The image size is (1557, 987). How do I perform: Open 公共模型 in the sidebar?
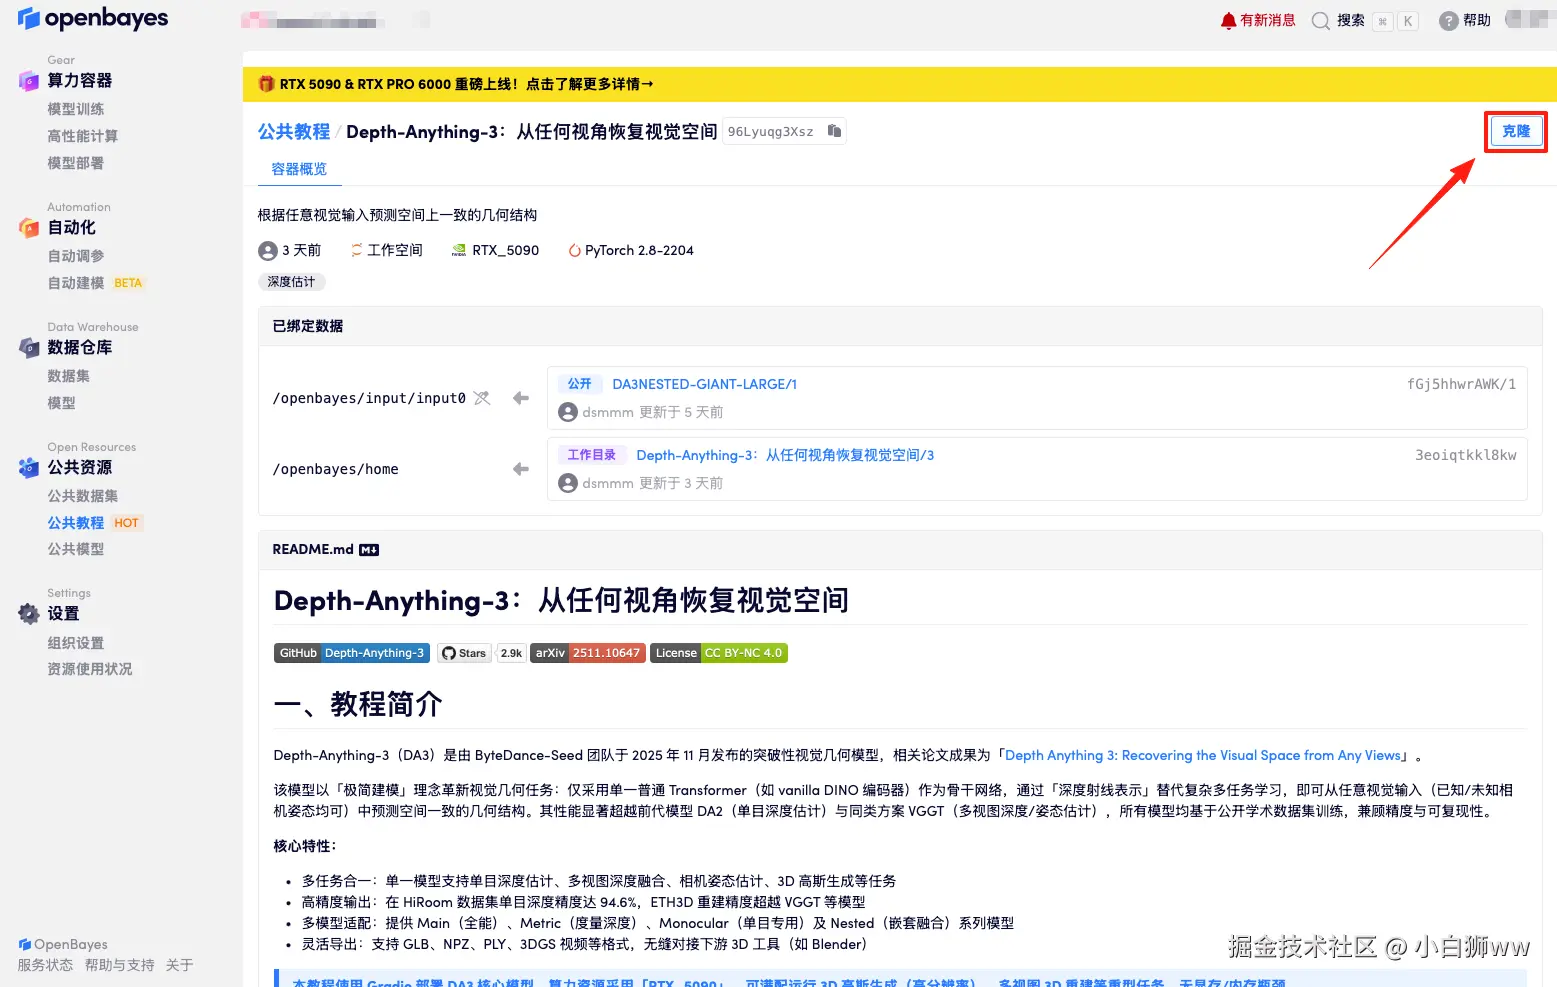76,549
